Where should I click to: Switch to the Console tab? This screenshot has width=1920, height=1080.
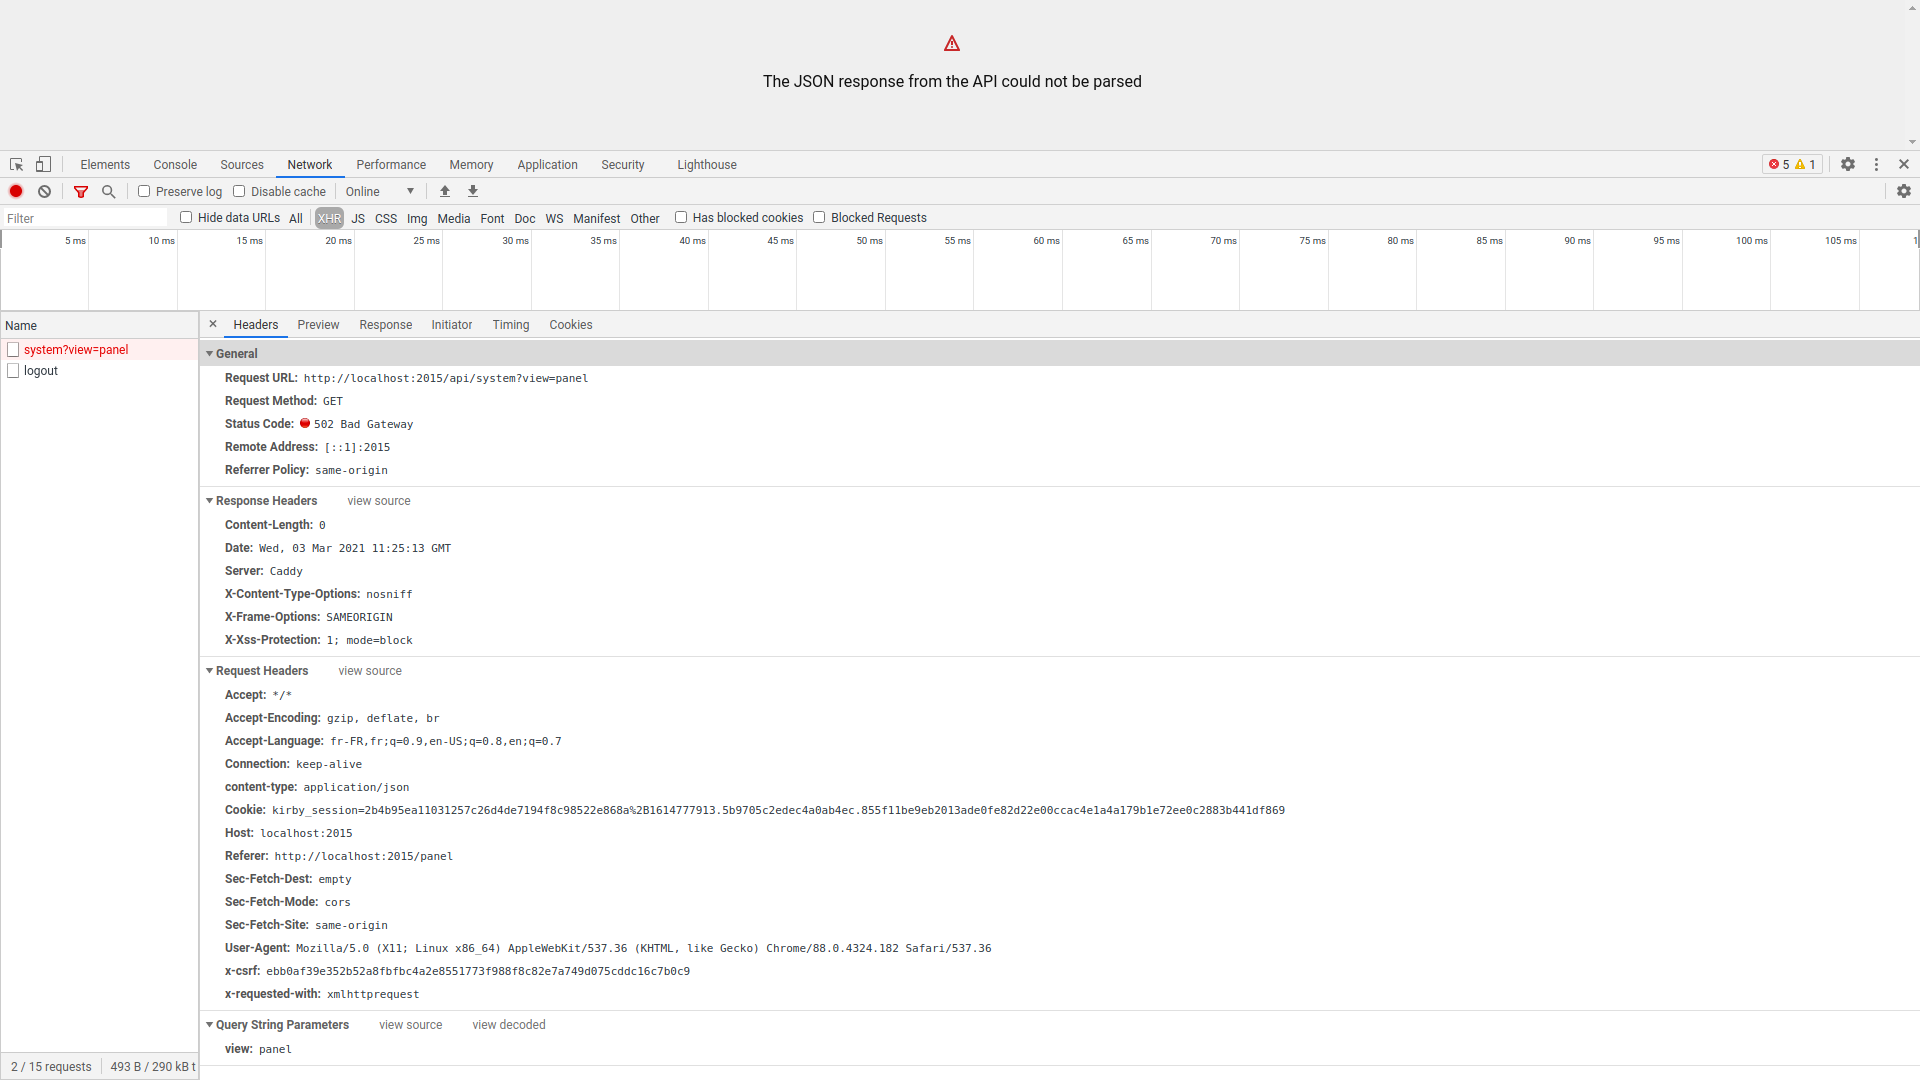tap(175, 165)
